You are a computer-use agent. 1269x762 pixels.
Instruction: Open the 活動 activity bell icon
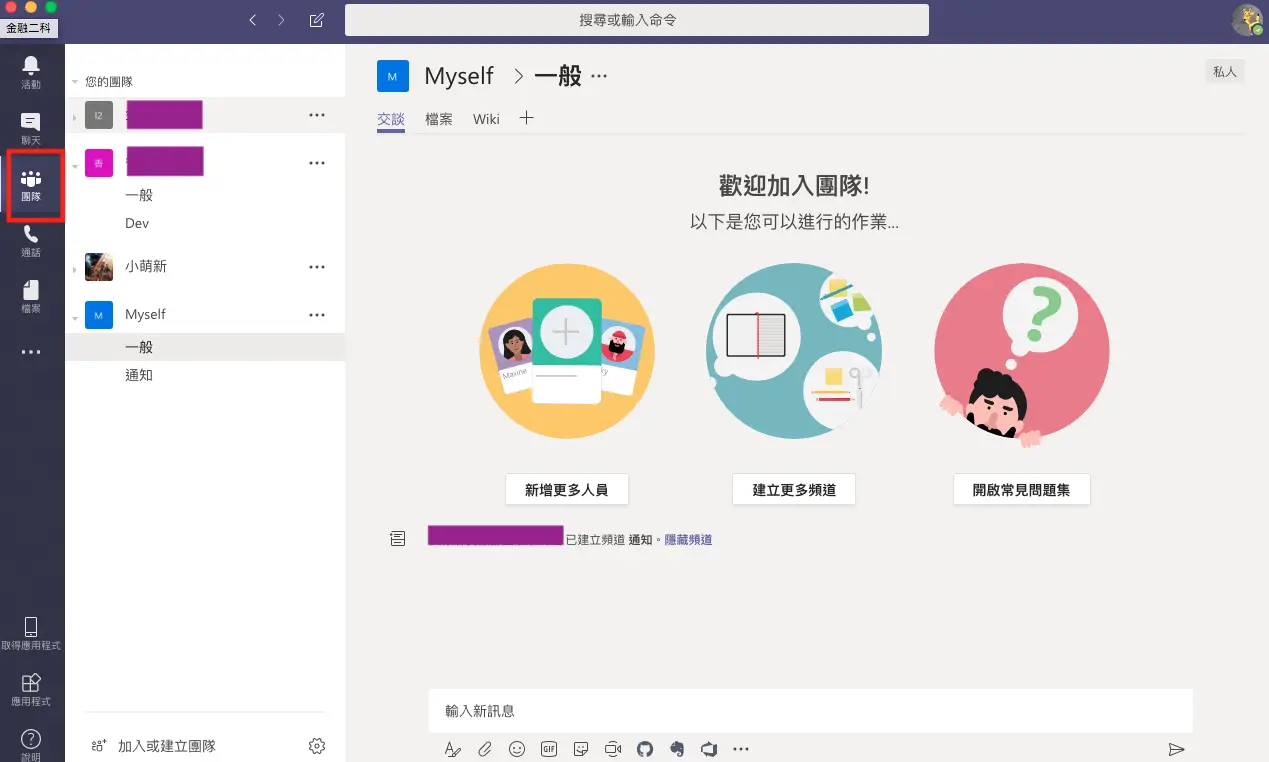tap(31, 71)
